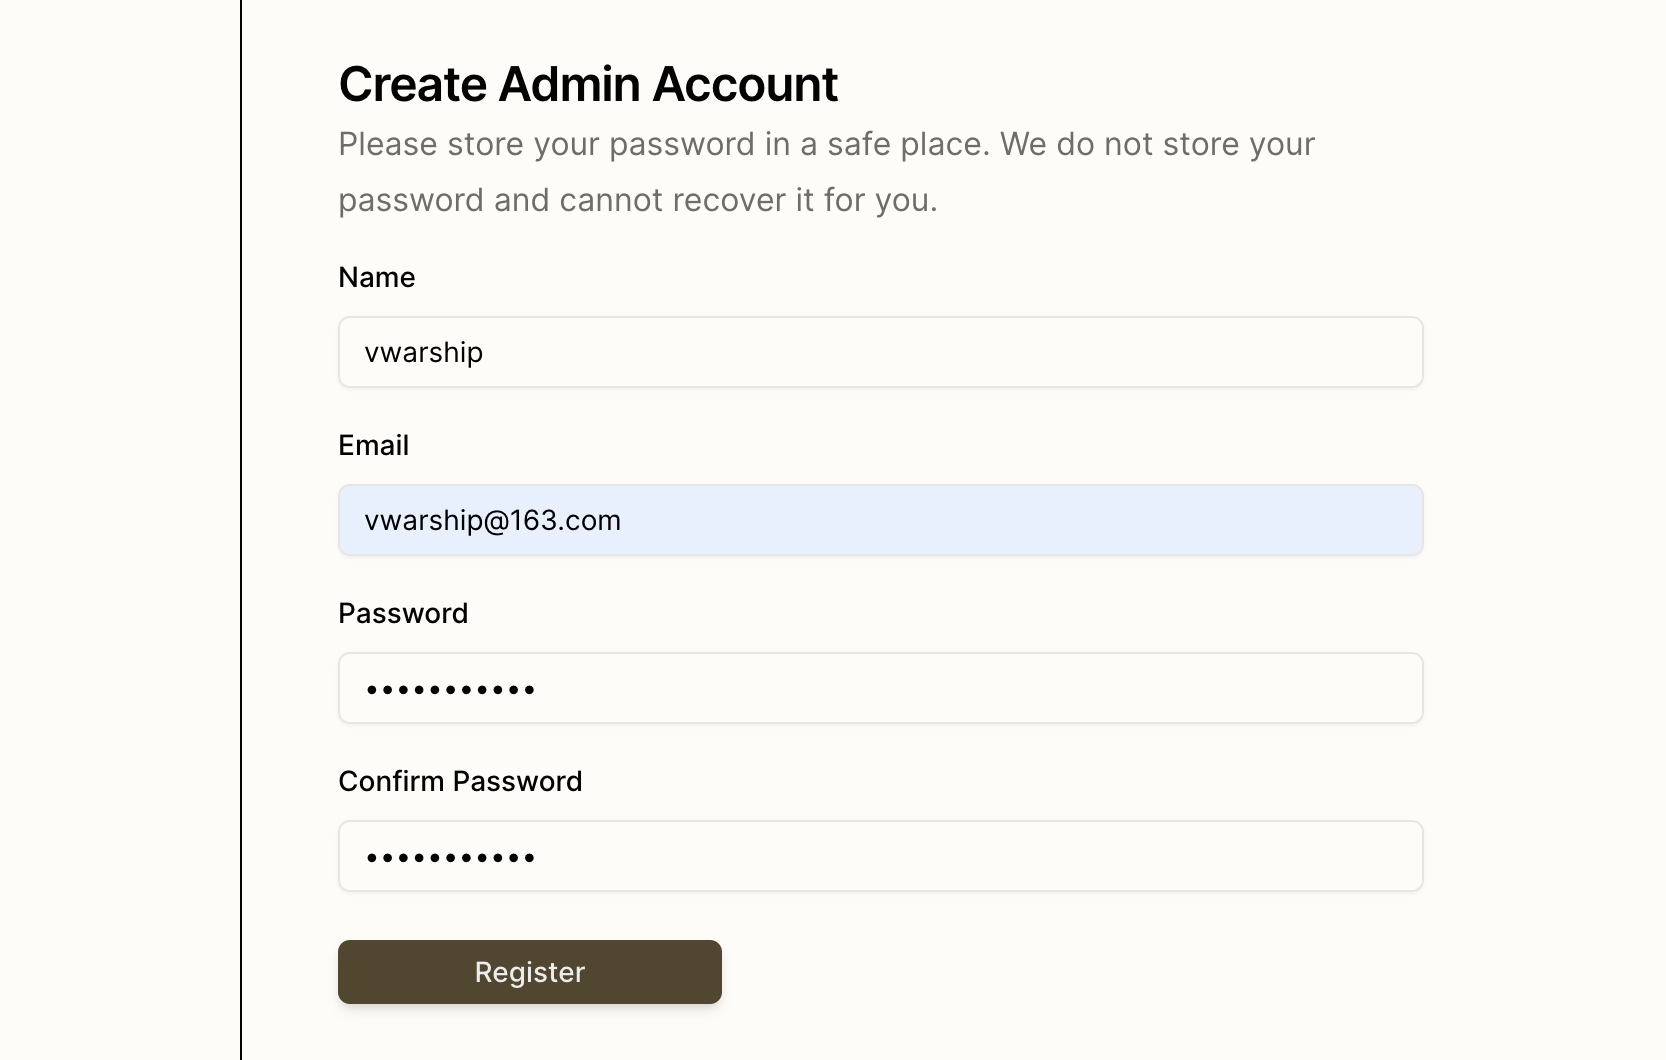Click the Register button

[529, 972]
